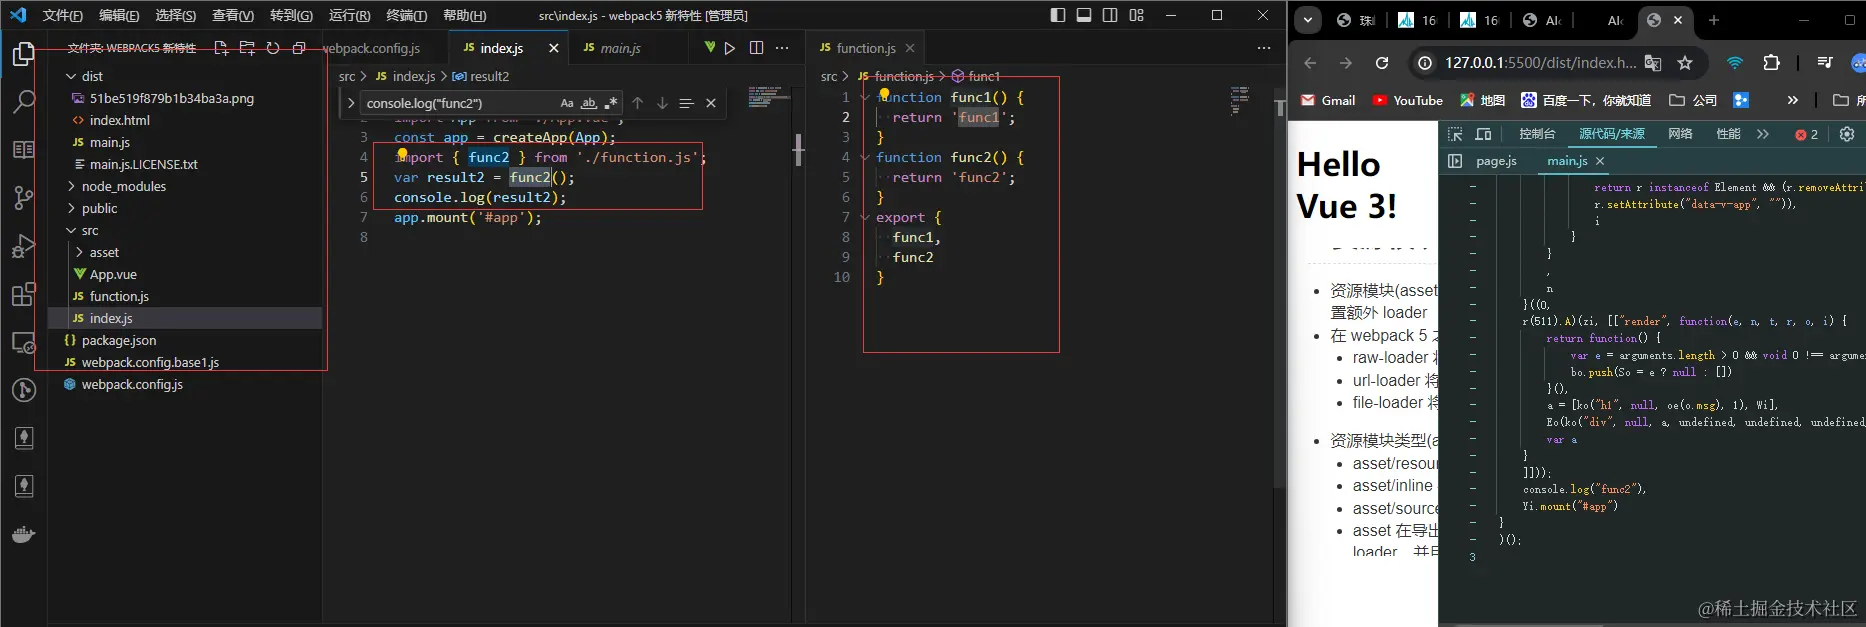Open the Gmail bookmark
Viewport: 1866px width, 627px height.
pos(1328,100)
